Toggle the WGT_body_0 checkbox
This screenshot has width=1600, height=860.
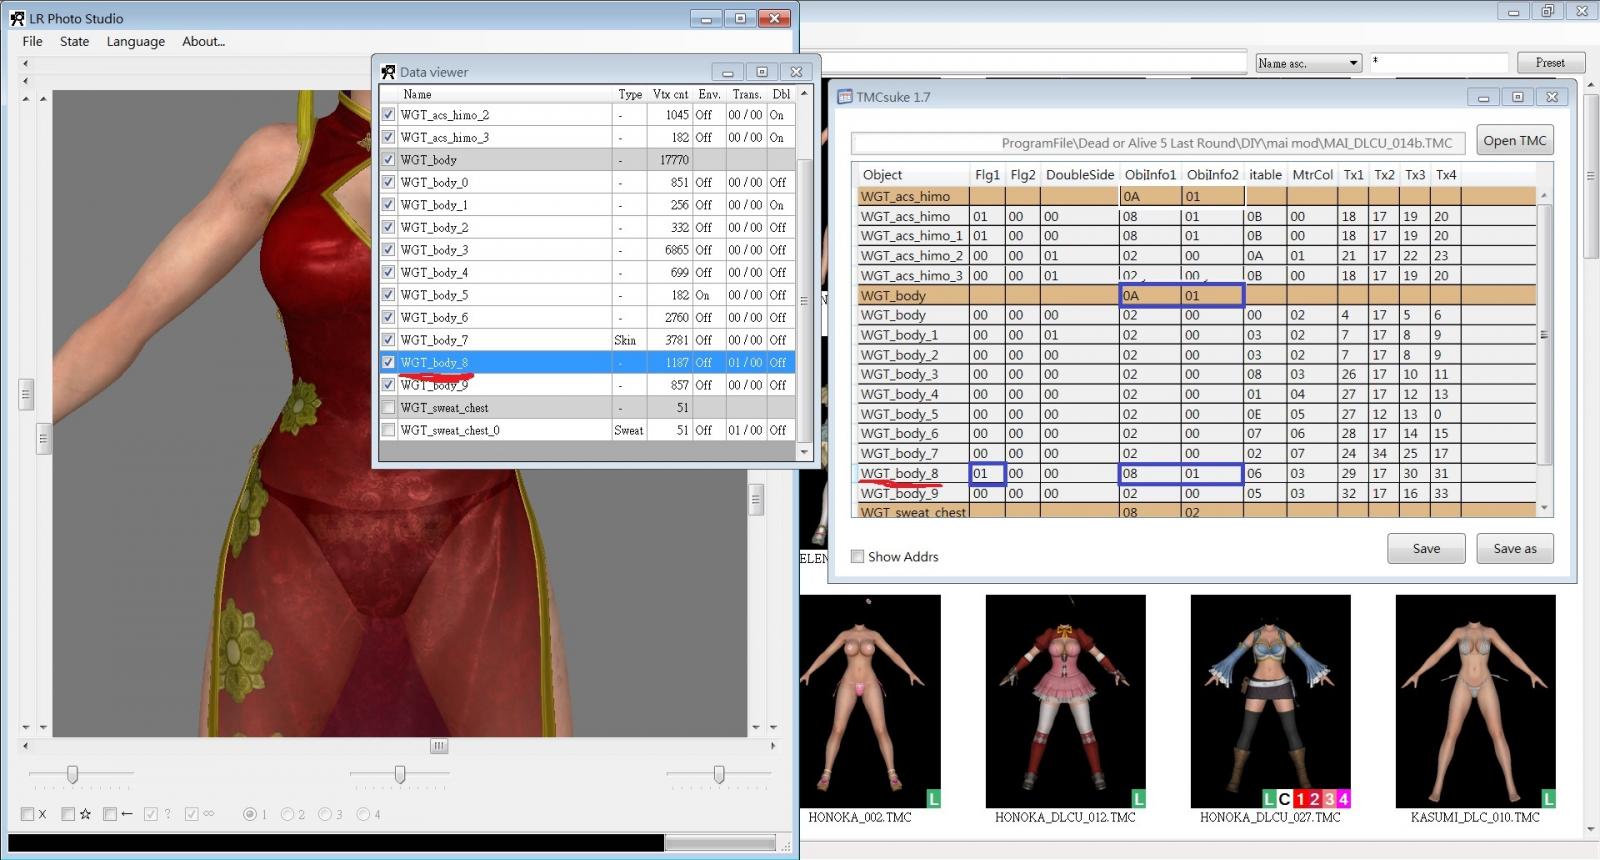[x=388, y=182]
